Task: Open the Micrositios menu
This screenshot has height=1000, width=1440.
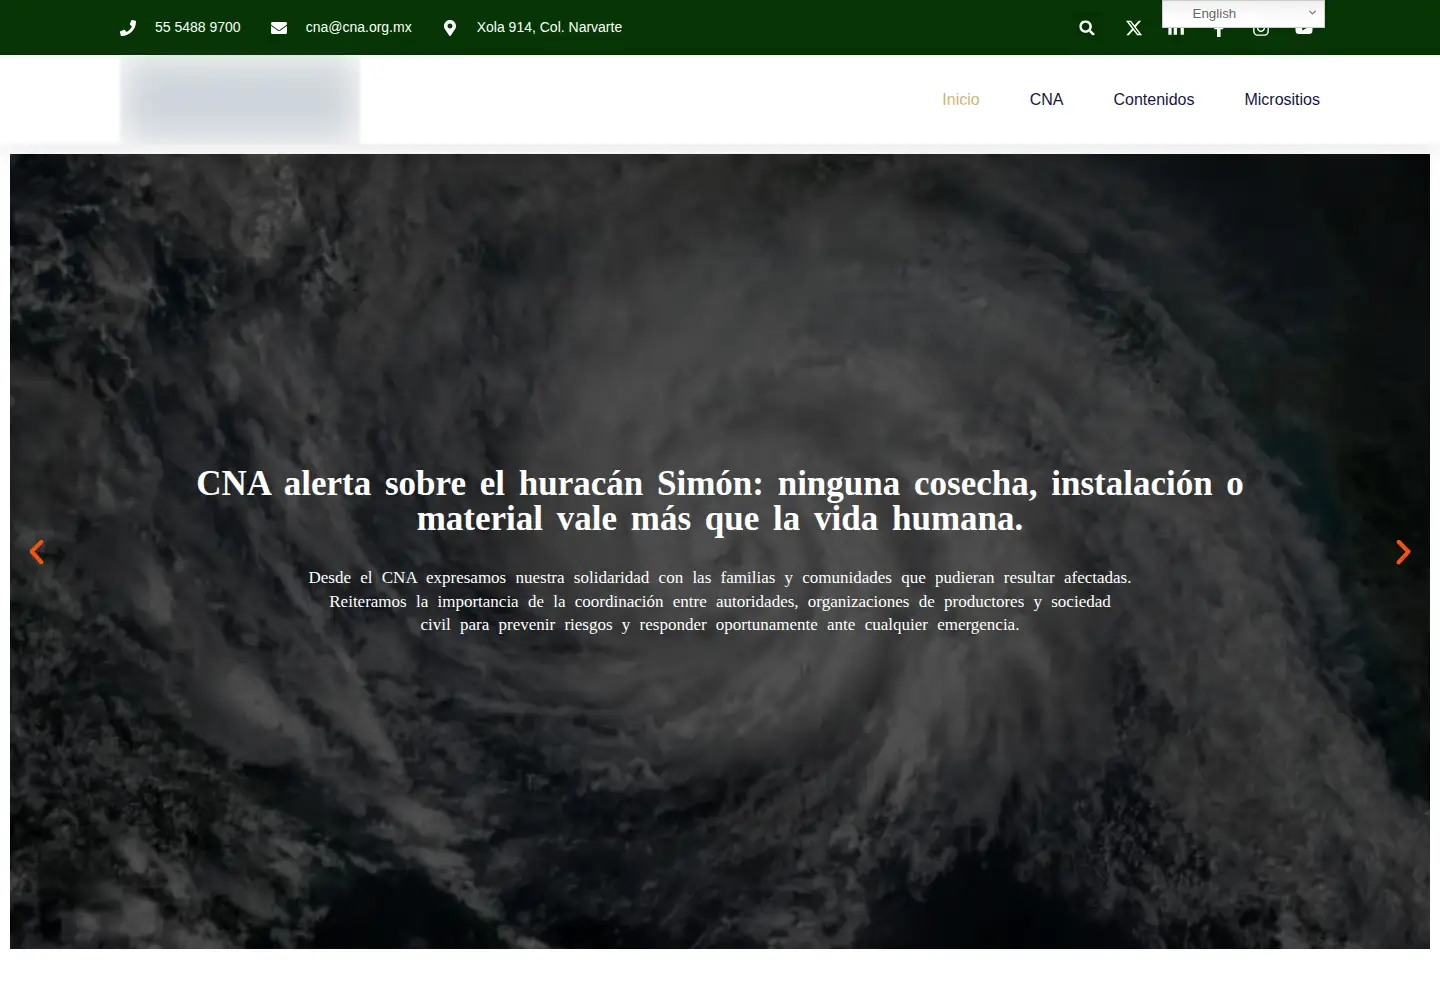Action: pos(1282,99)
